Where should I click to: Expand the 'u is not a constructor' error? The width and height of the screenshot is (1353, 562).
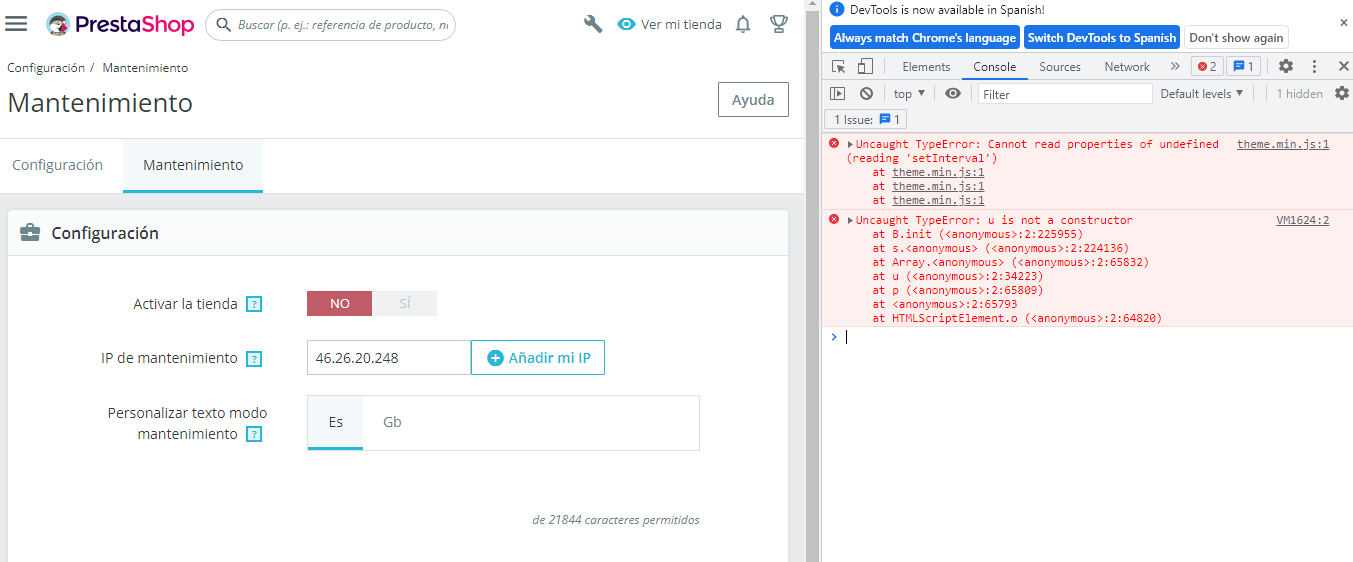pos(850,220)
